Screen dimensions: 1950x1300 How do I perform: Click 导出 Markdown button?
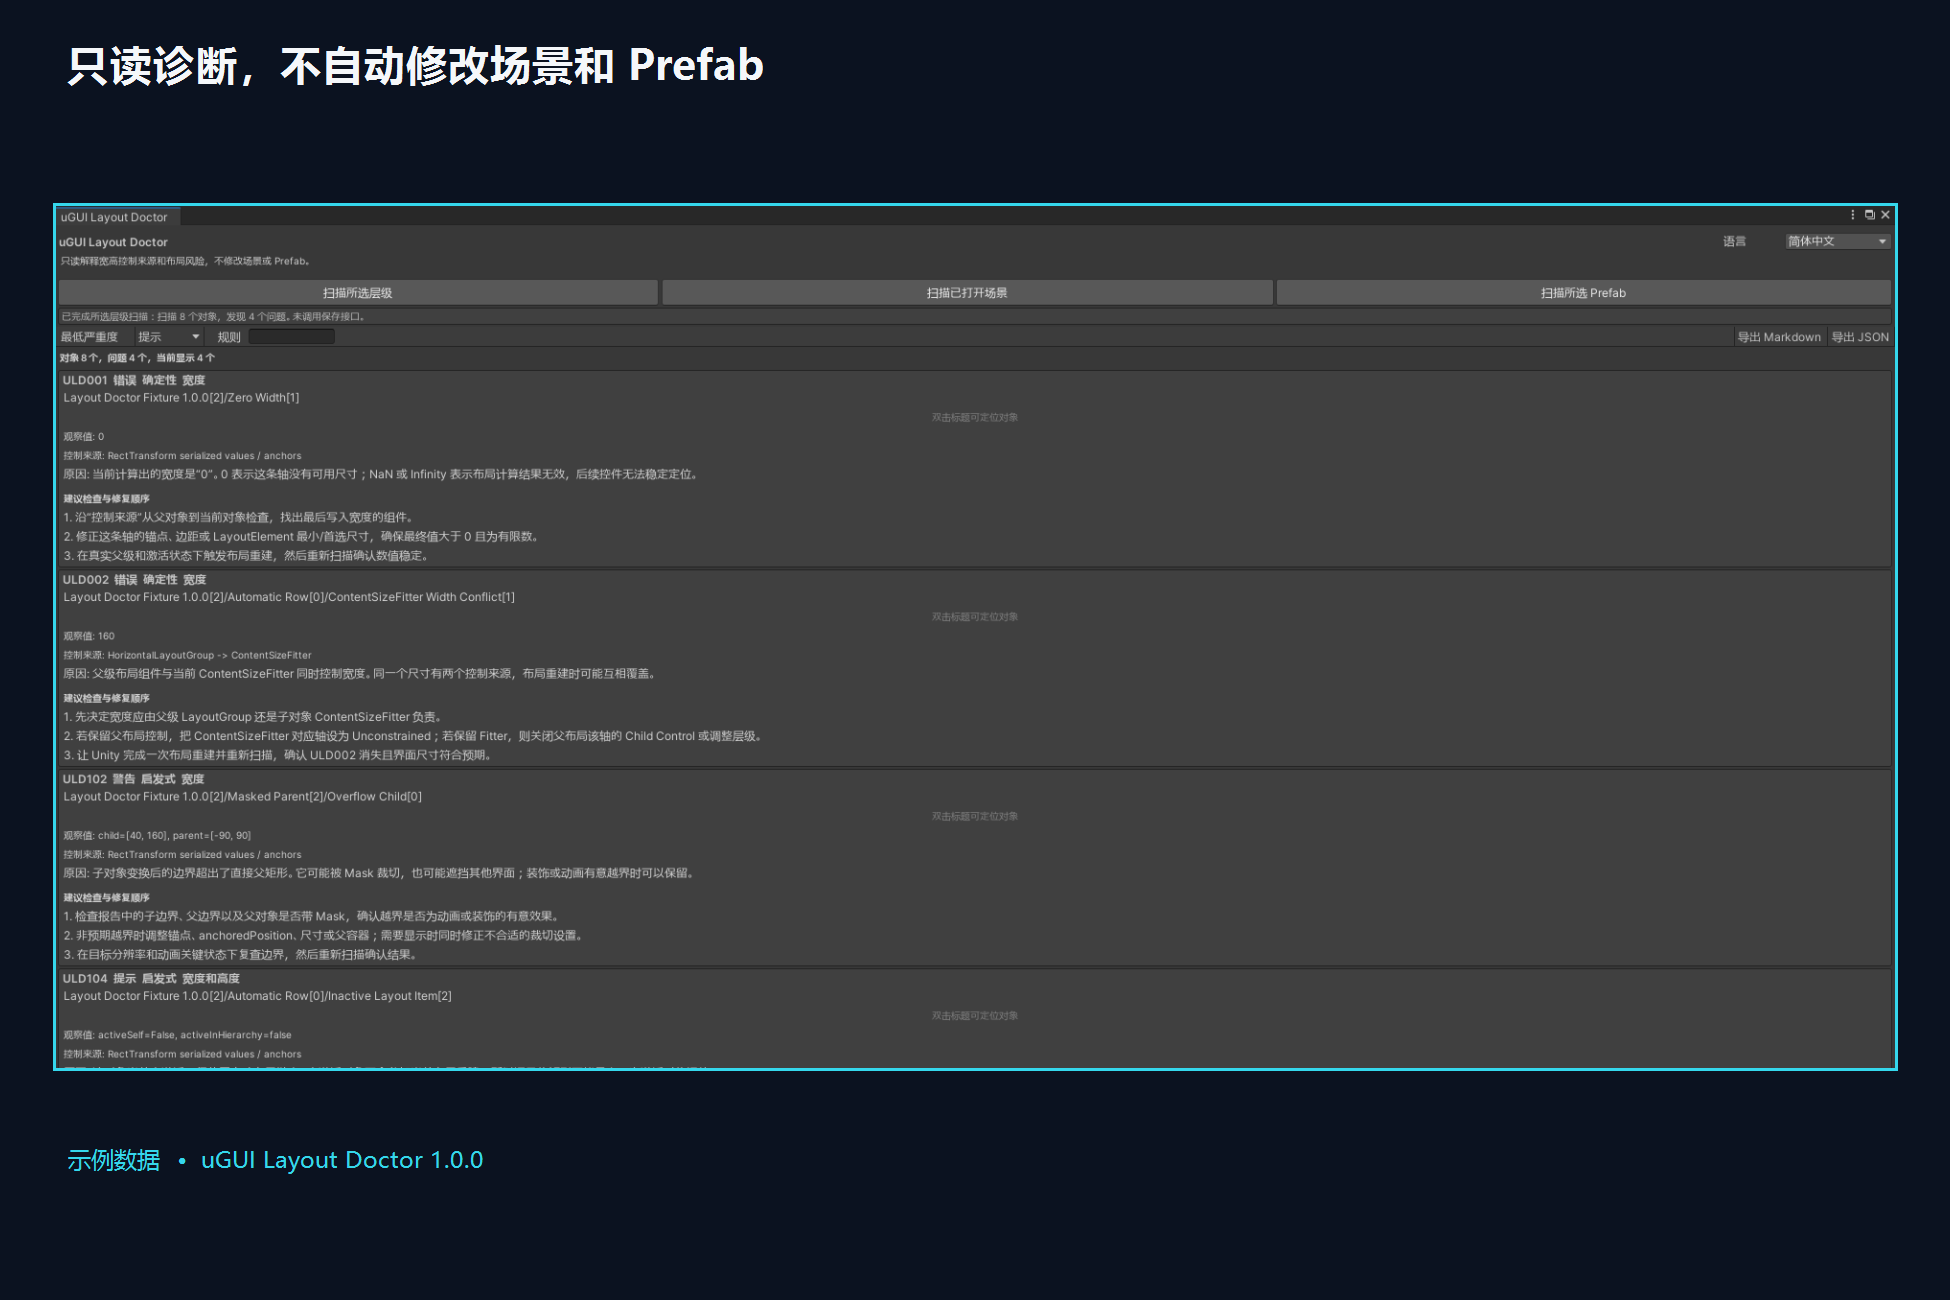pos(1779,337)
